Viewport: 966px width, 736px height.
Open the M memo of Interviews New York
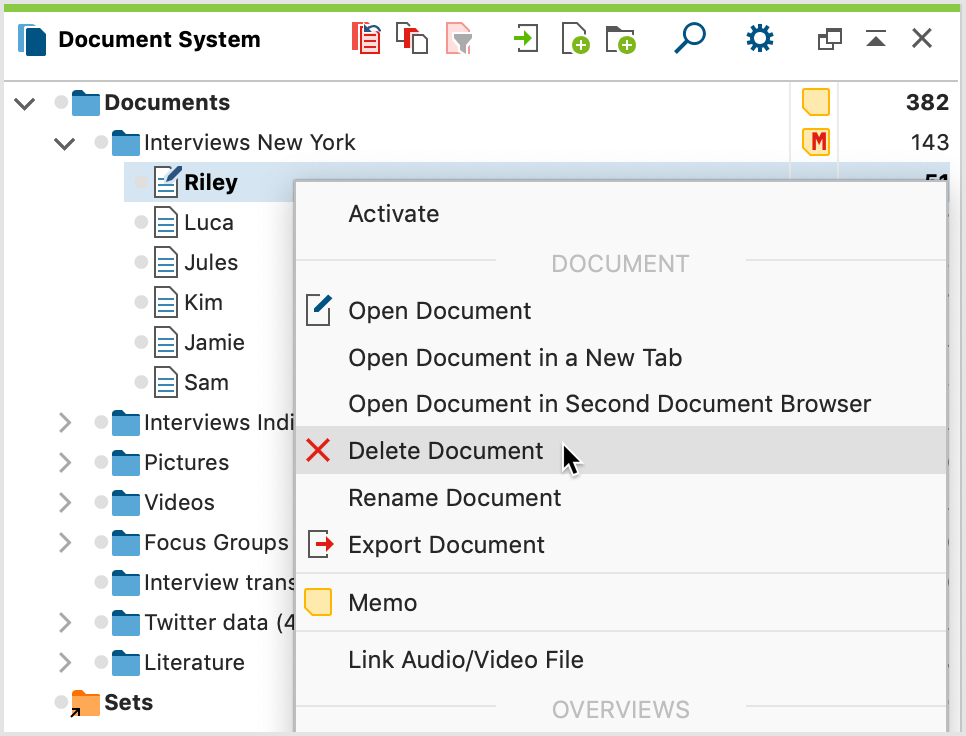click(x=815, y=142)
